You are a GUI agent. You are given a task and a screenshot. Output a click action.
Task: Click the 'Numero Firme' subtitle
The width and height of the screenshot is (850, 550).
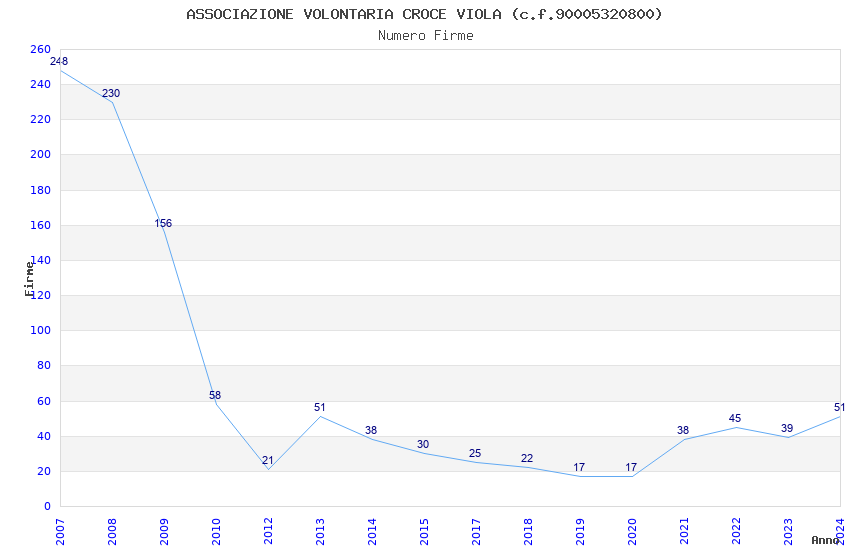426,36
